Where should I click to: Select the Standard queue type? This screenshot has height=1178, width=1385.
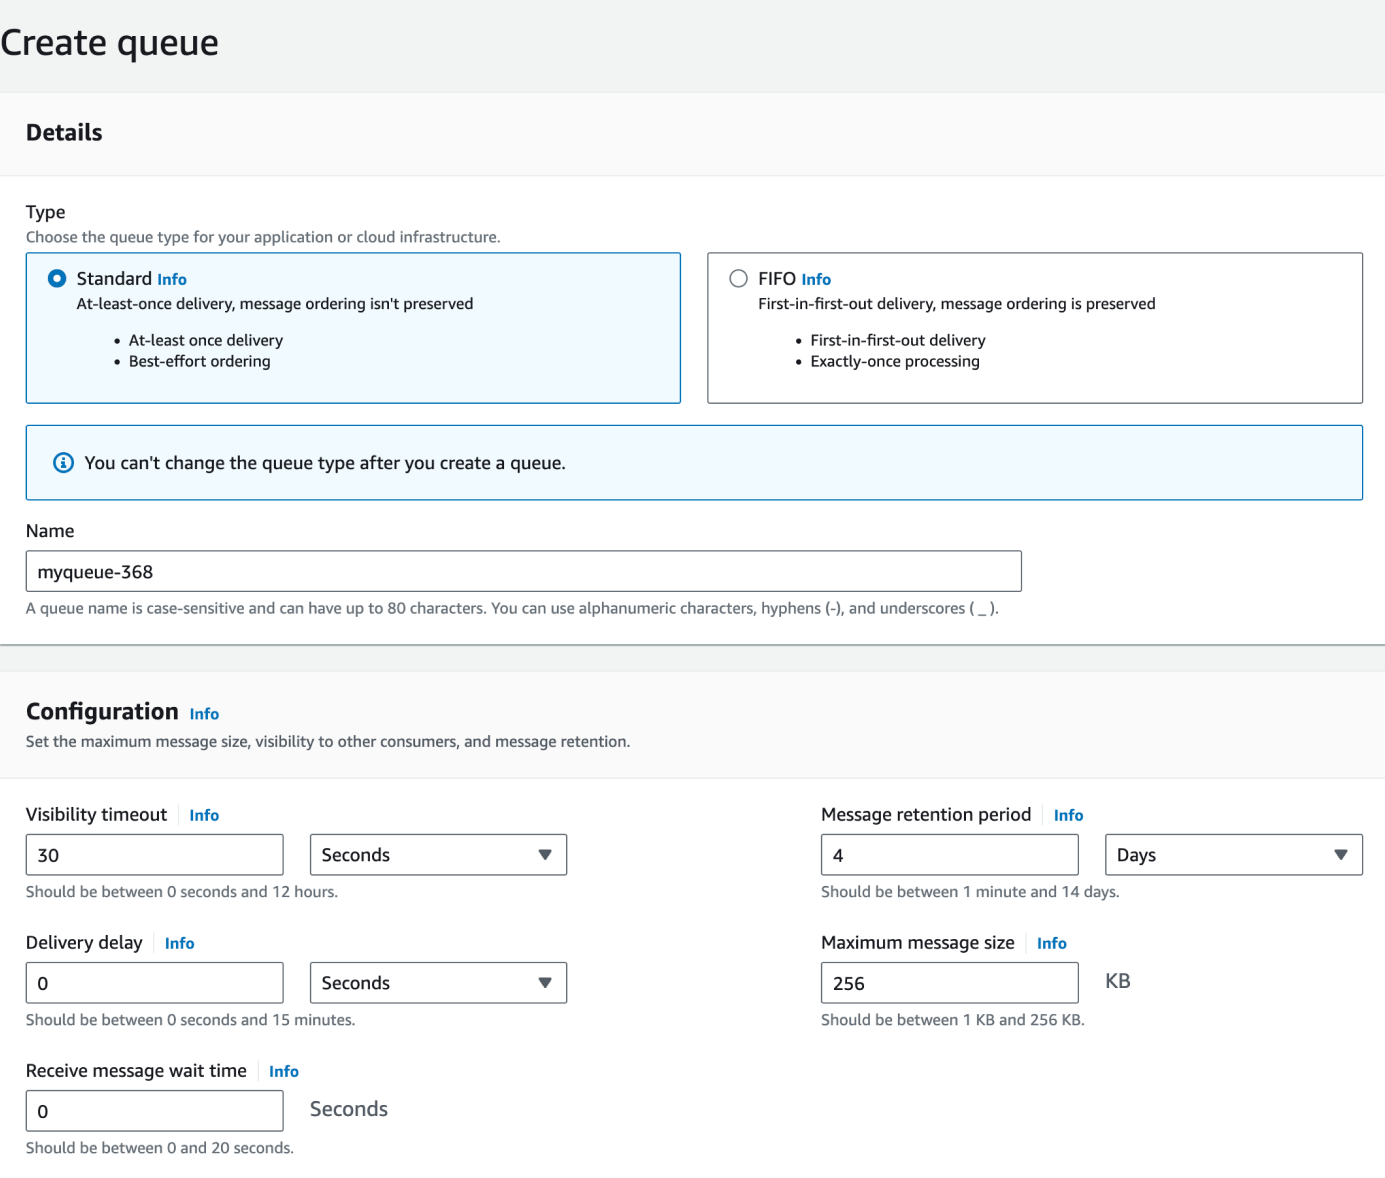pyautogui.click(x=57, y=278)
